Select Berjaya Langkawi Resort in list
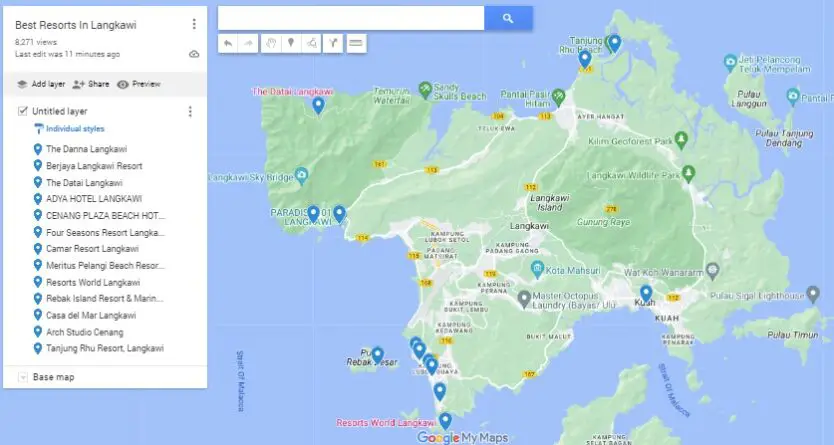Screen dimensions: 834x445 [x=94, y=166]
